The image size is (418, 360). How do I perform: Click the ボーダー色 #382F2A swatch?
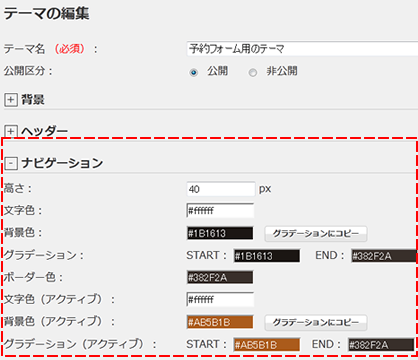[220, 277]
